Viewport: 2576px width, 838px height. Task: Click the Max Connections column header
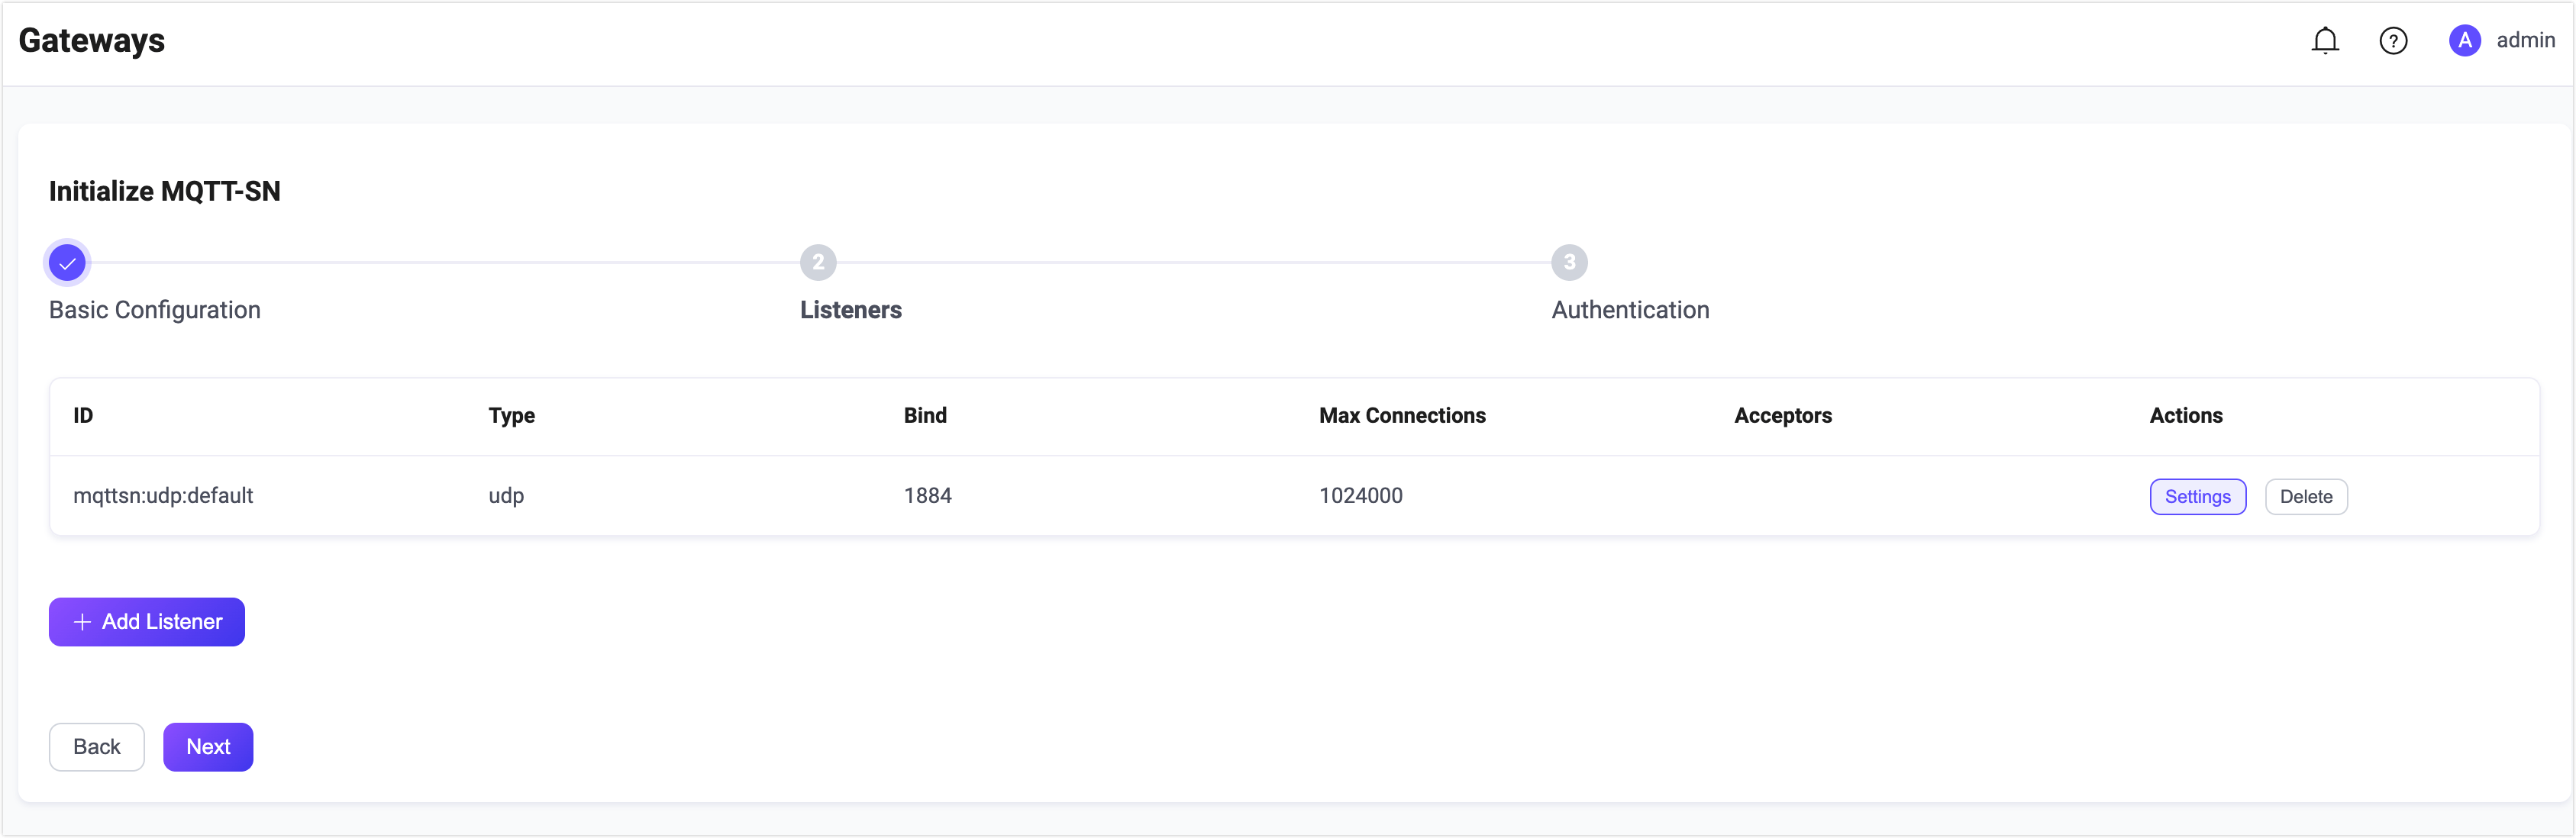(x=1402, y=416)
